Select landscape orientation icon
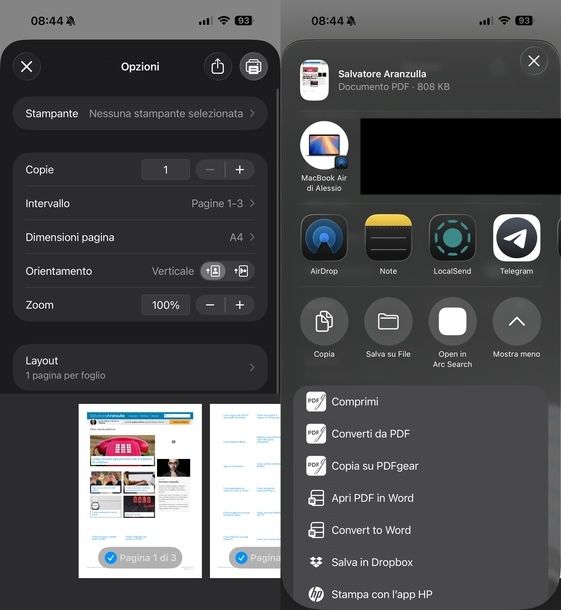Viewport: 561px width, 610px height. point(241,271)
